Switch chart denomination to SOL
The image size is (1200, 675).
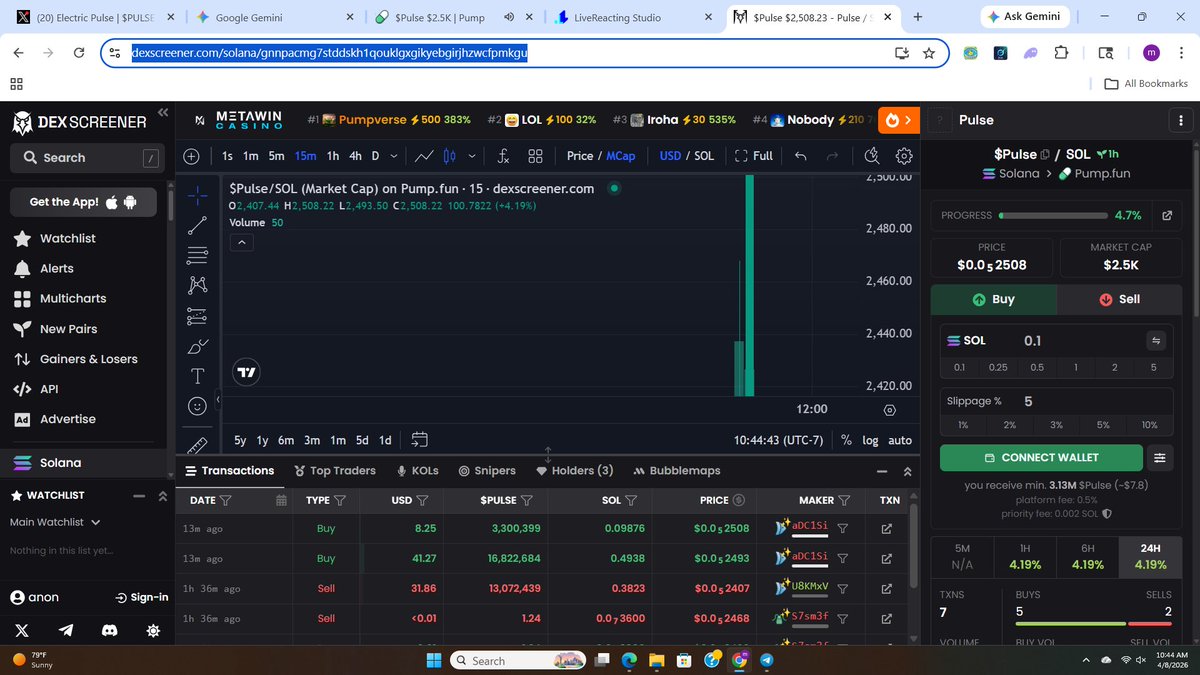click(x=704, y=156)
